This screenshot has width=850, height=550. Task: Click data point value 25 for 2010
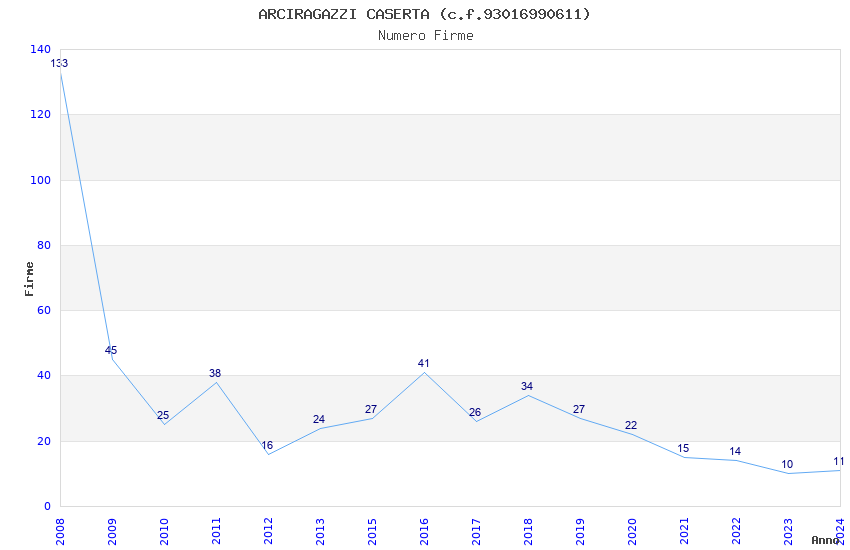[x=163, y=415]
